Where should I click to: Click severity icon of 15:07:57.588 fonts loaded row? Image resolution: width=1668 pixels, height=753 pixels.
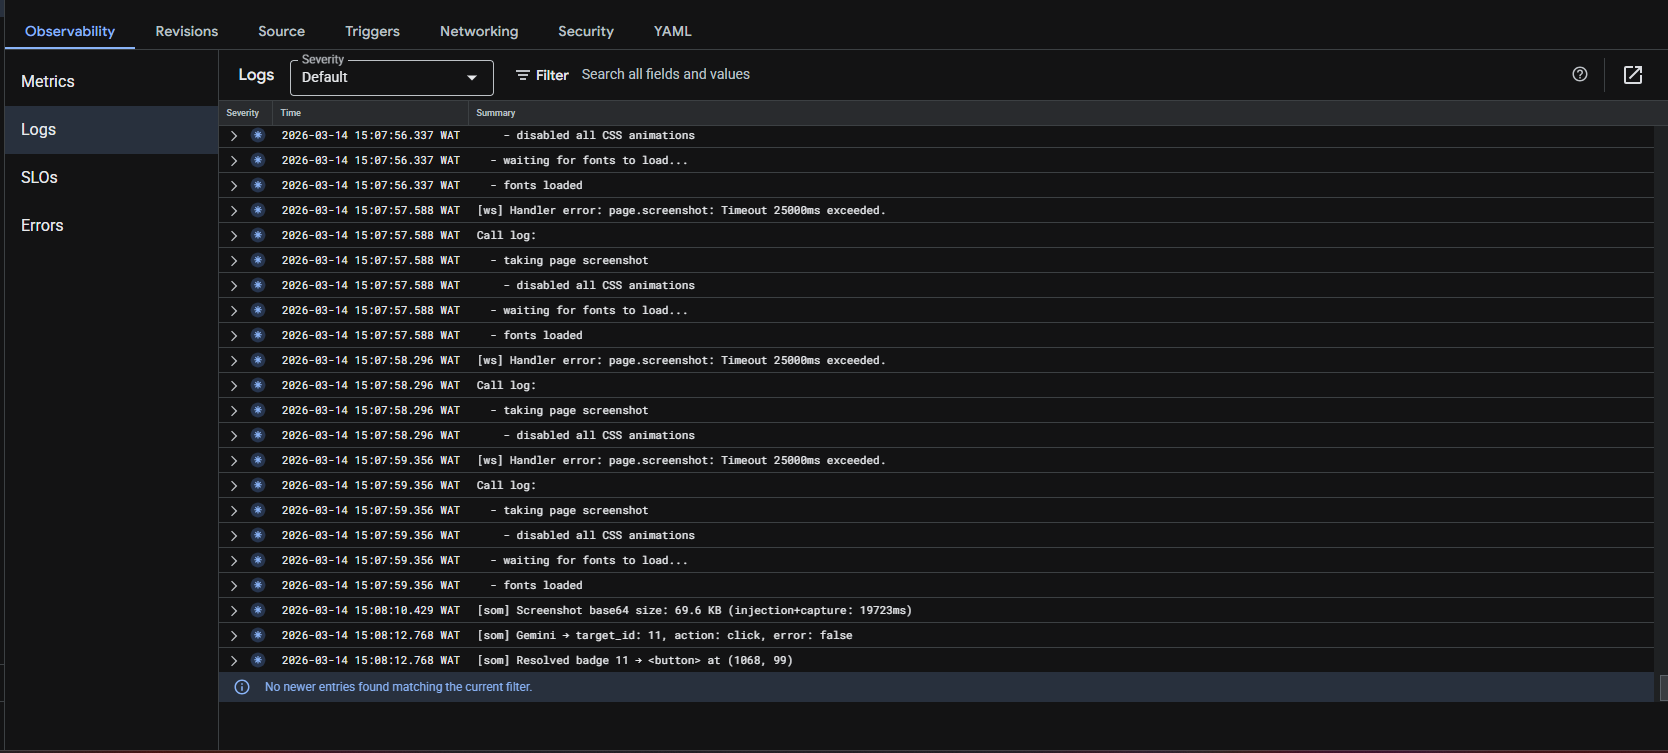tap(258, 335)
